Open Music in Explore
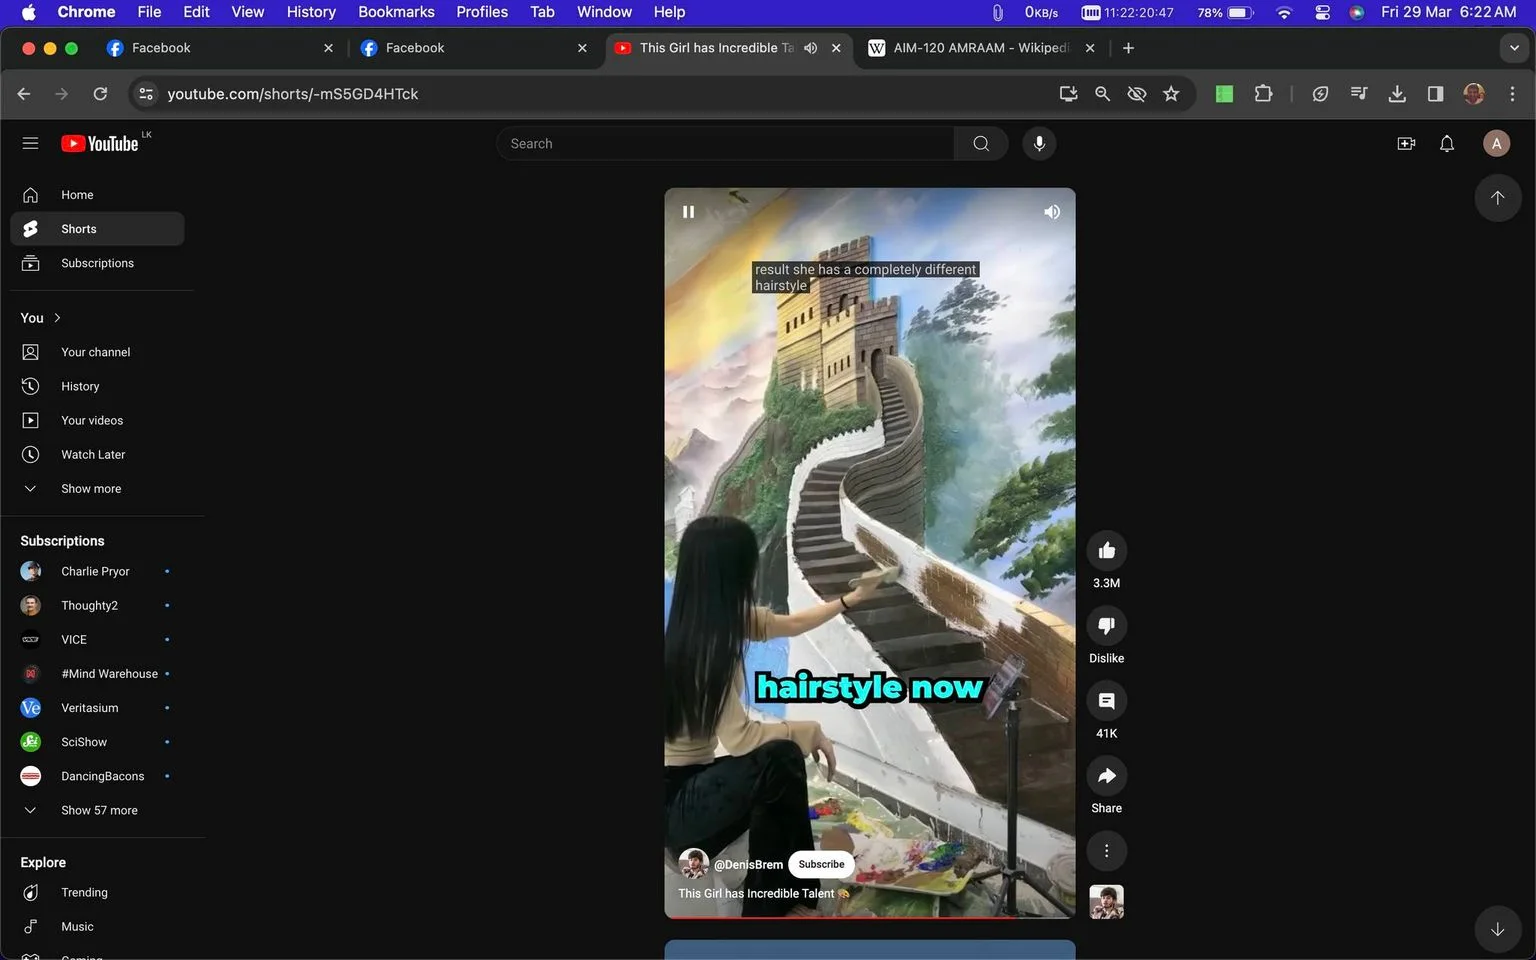 [x=97, y=926]
